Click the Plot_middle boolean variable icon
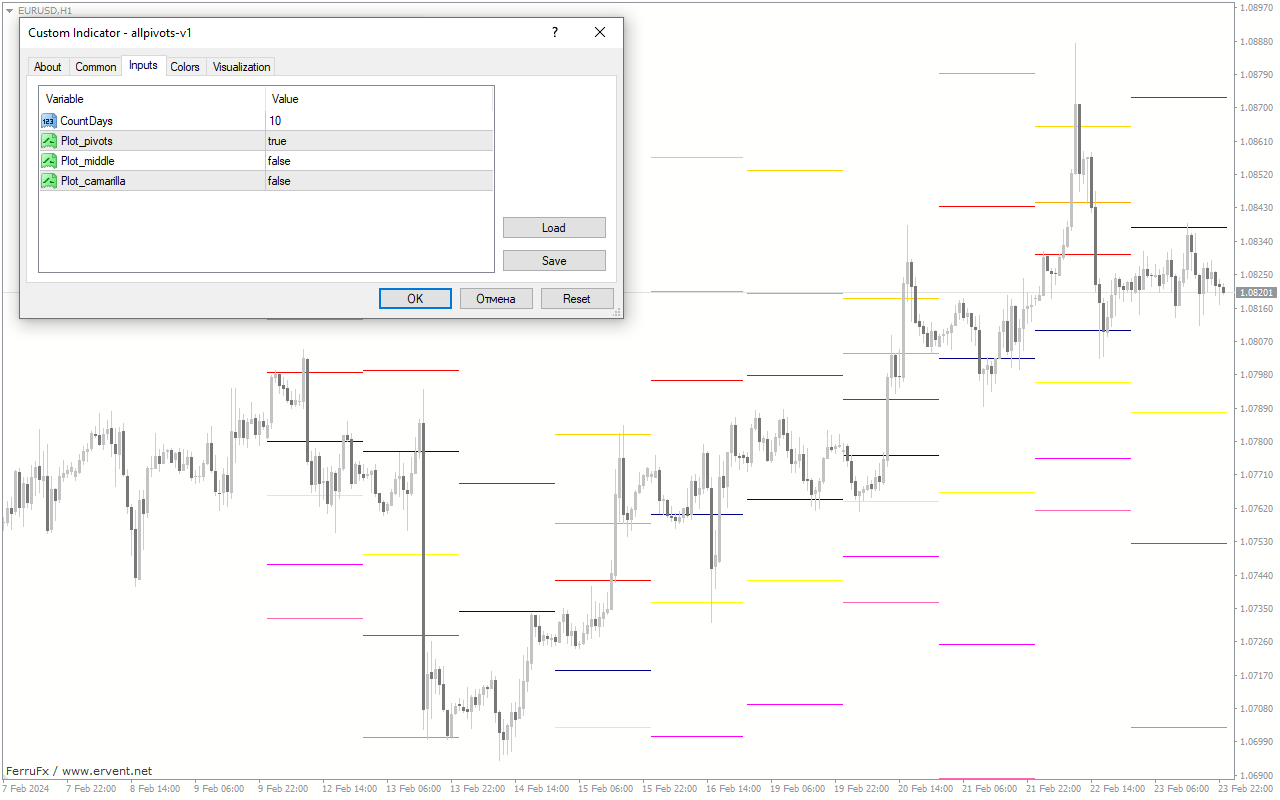The image size is (1280, 800). pos(49,161)
